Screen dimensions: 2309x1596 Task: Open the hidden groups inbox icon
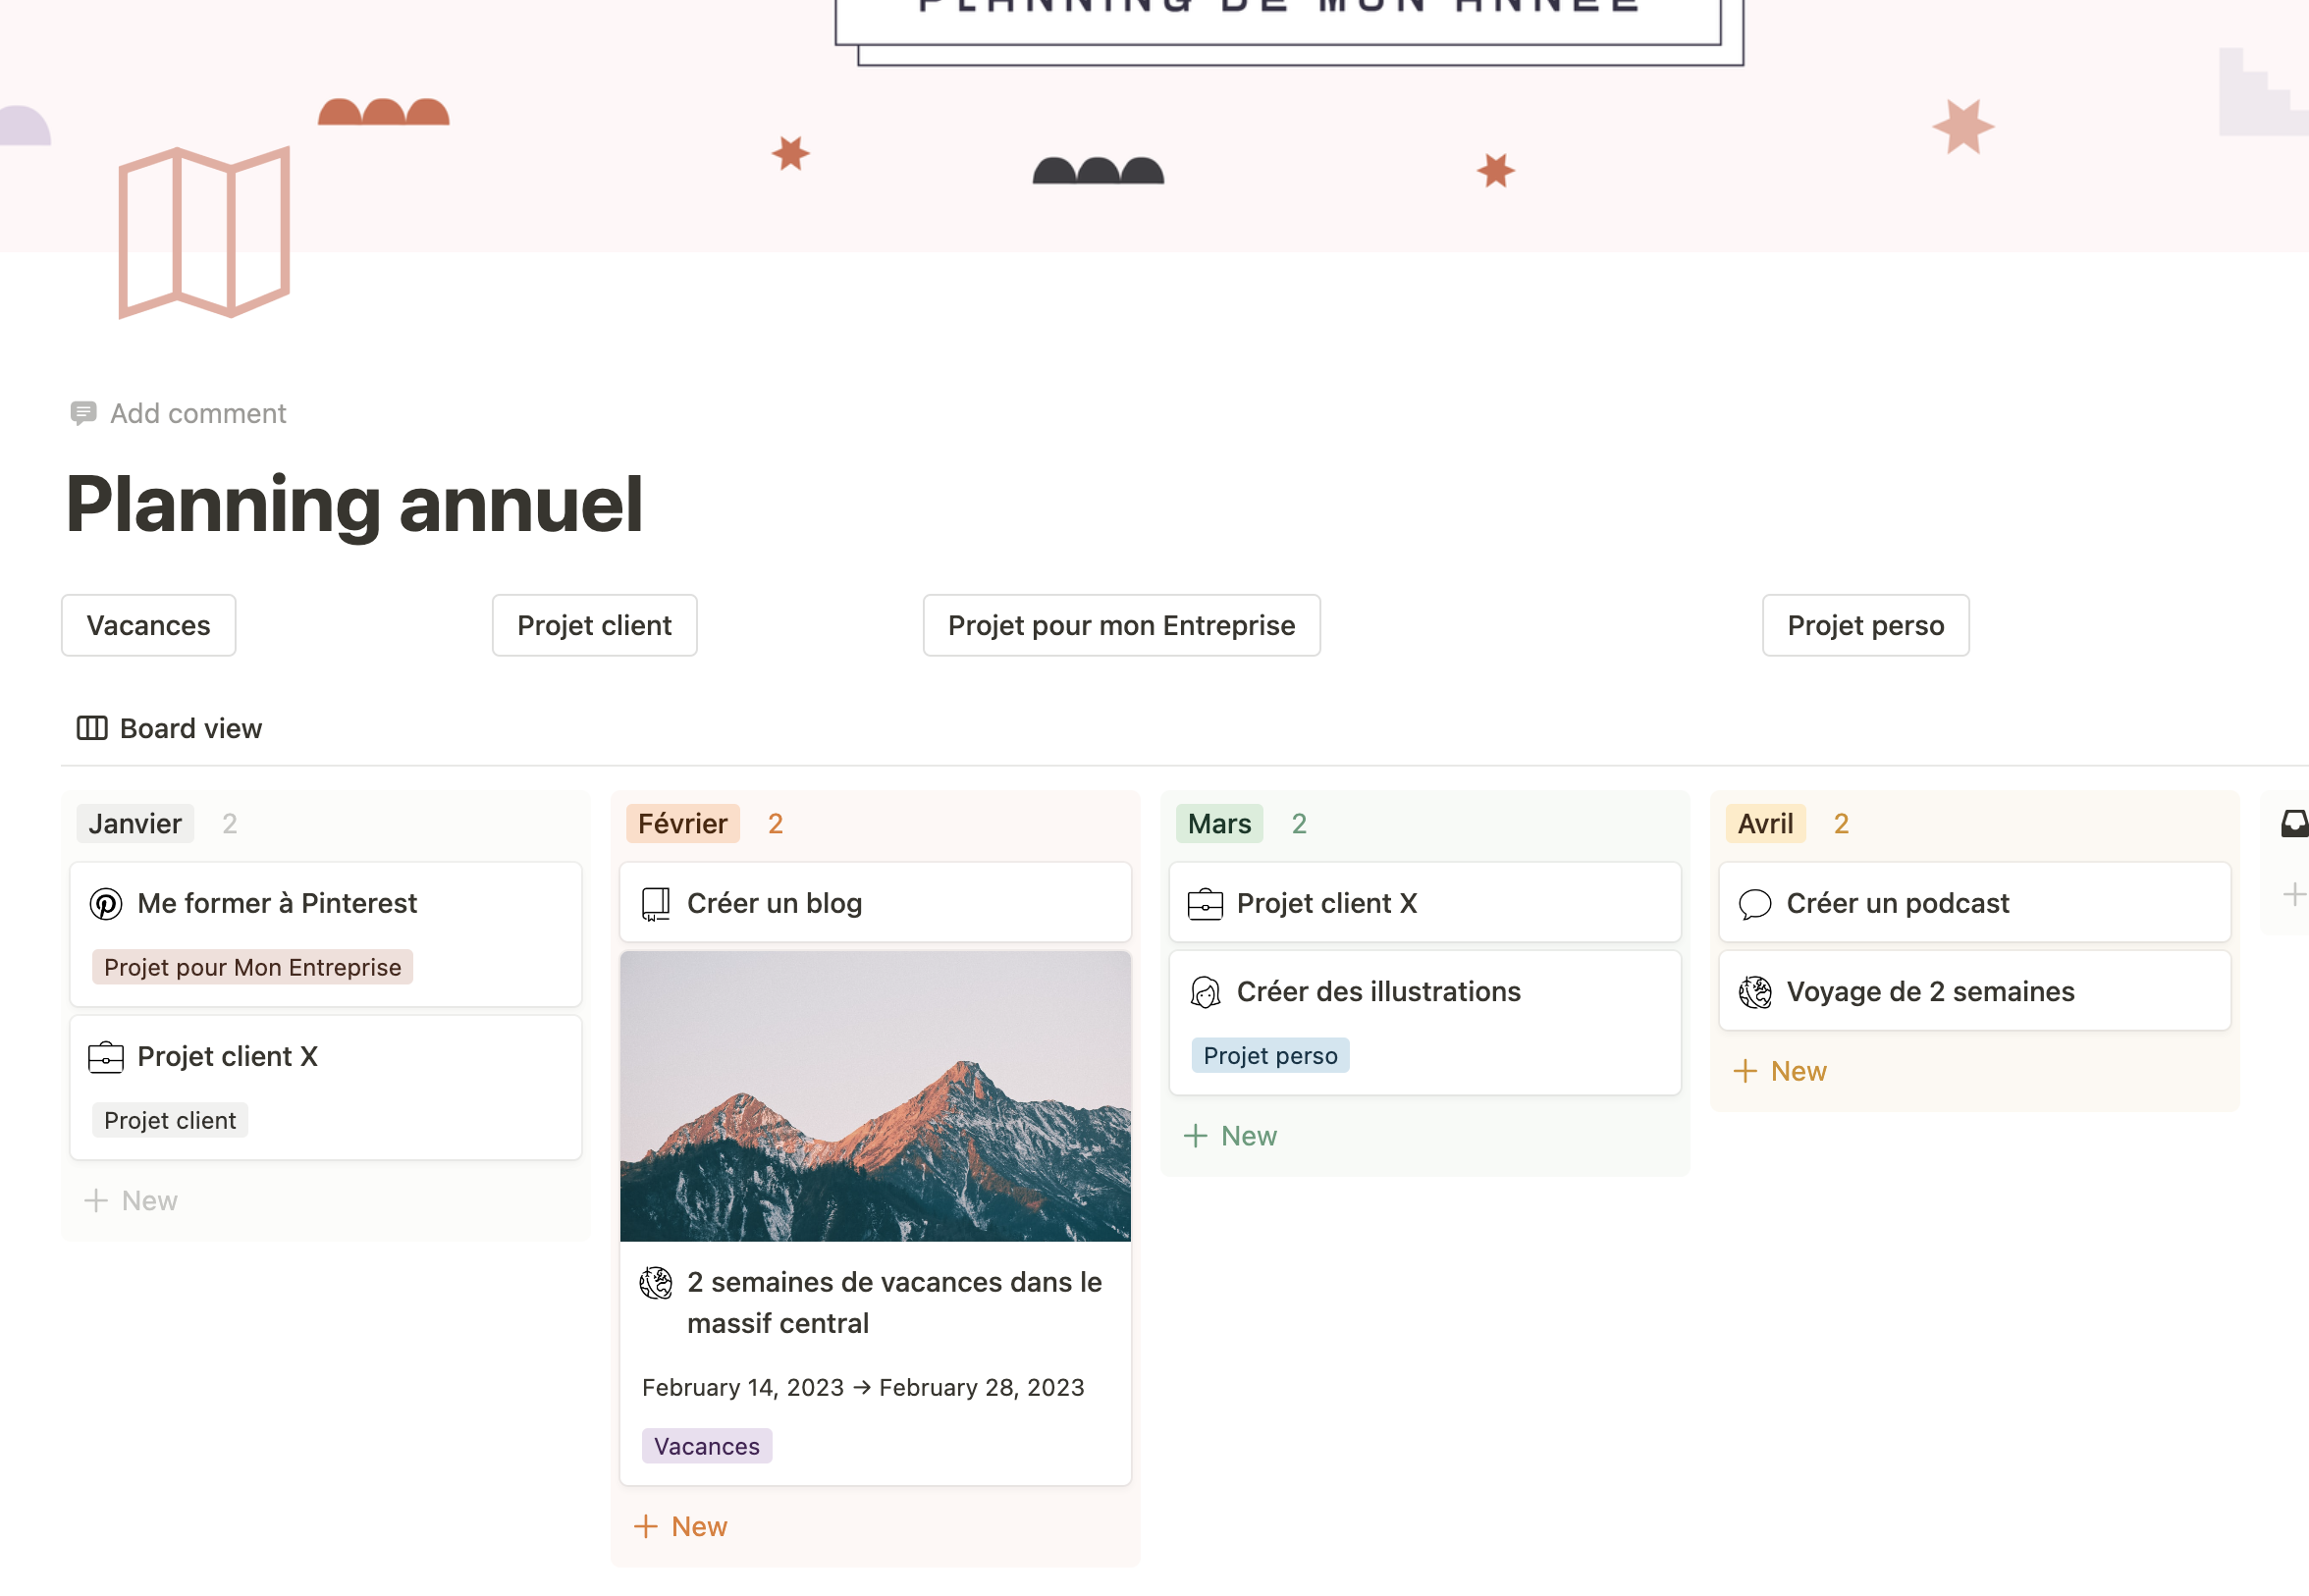click(2293, 824)
